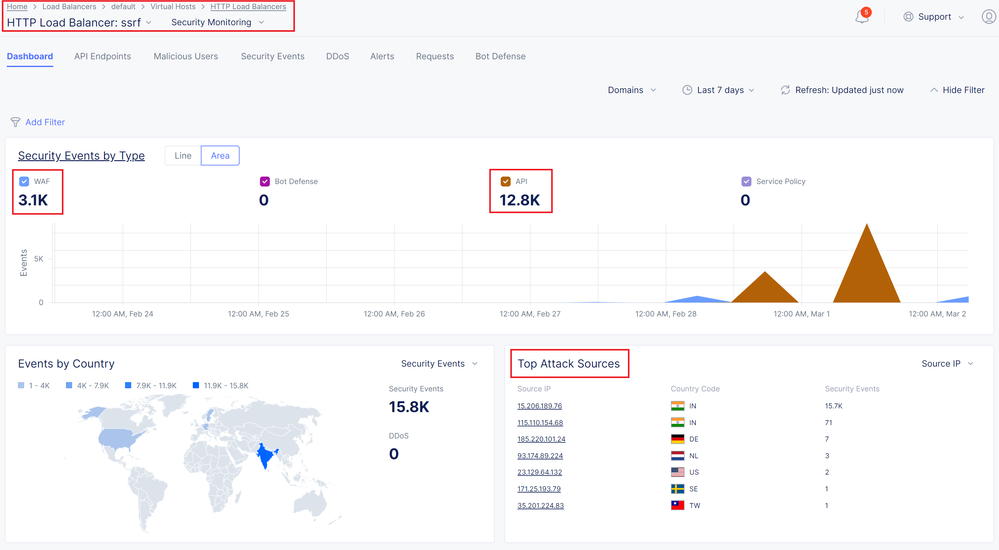
Task: Open the Source IP dropdown
Action: pos(947,364)
